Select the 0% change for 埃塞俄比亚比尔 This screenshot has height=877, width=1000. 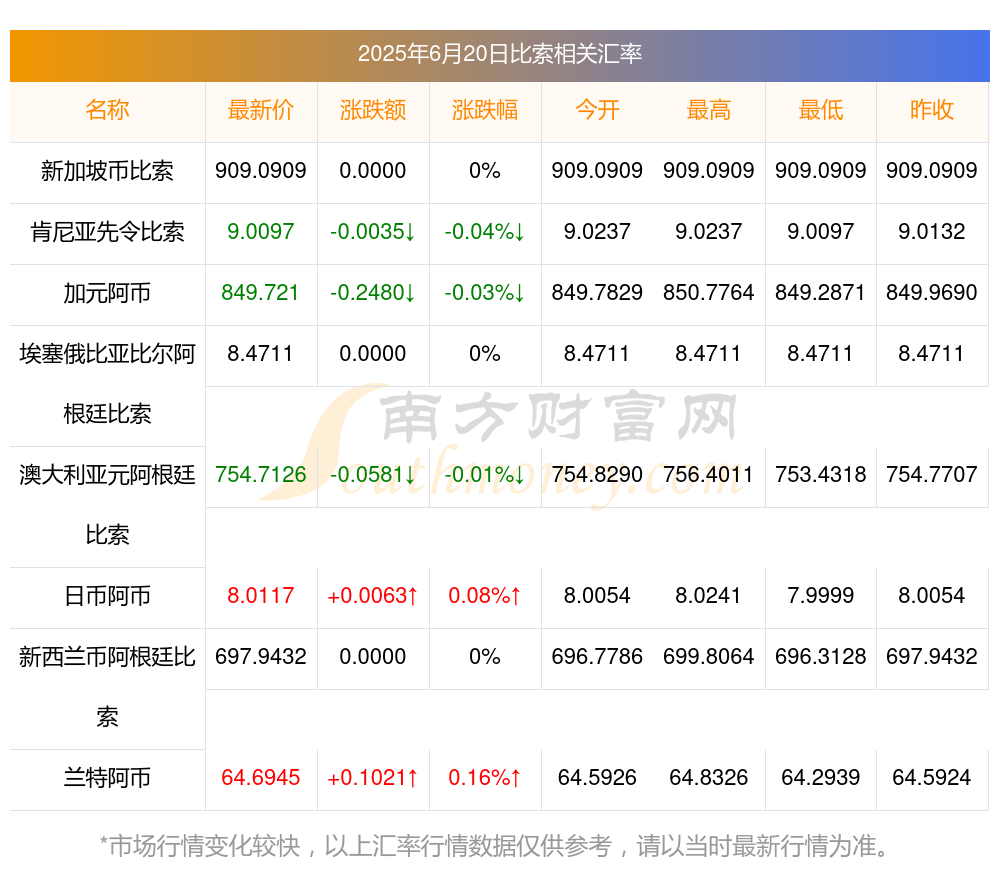pyautogui.click(x=485, y=353)
